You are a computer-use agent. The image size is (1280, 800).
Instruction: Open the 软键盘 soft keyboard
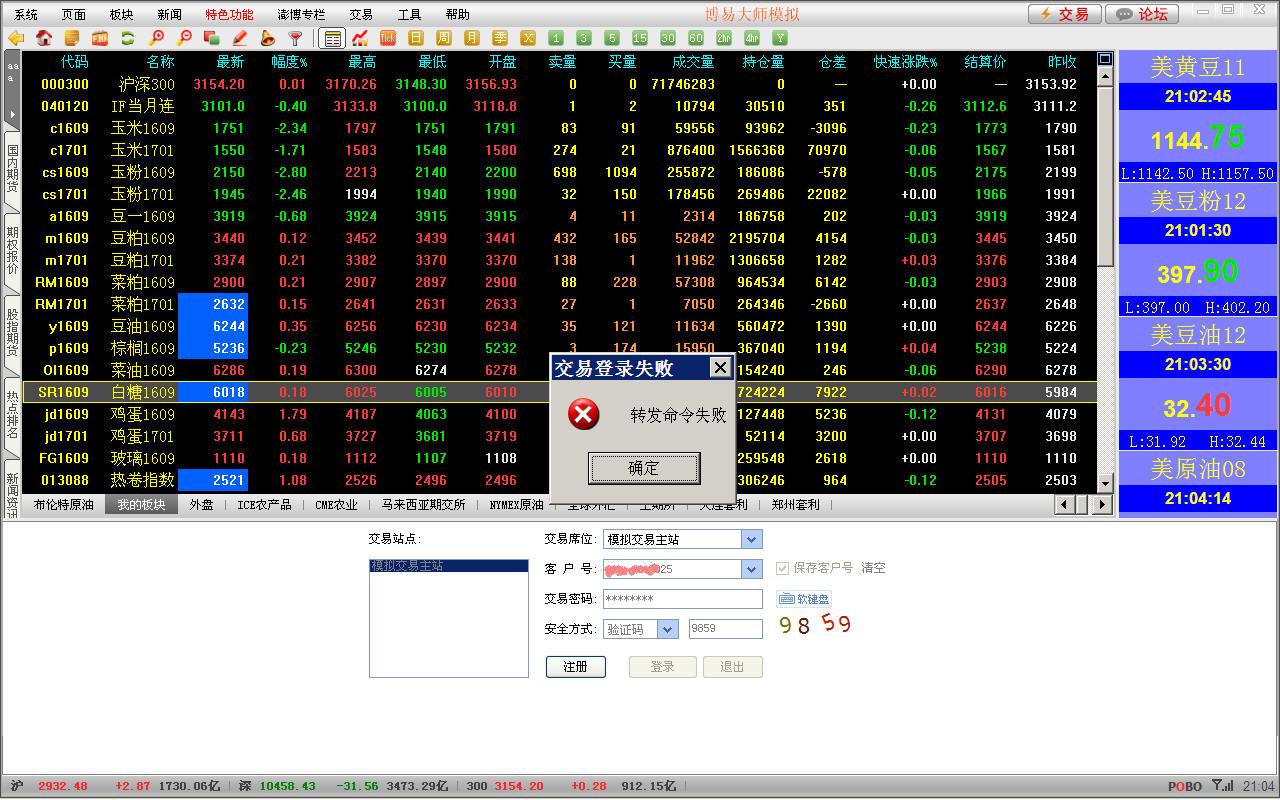click(x=805, y=599)
